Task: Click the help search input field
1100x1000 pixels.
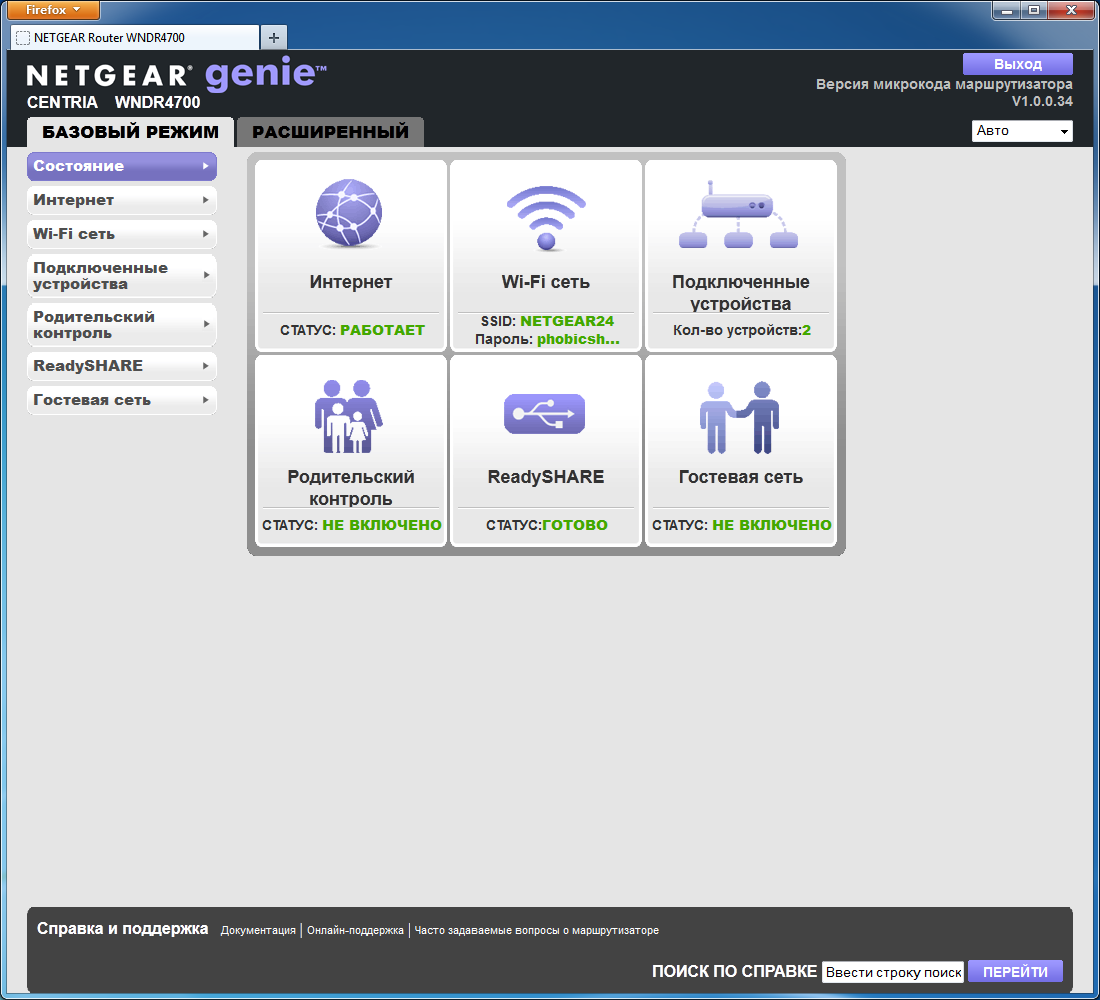Action: (892, 972)
